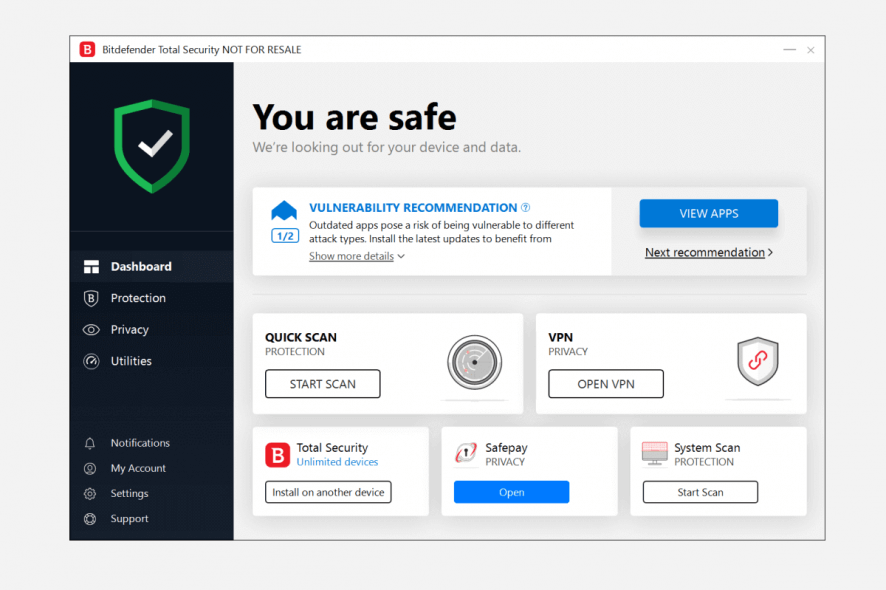
Task: Click the Safepay icon
Action: [466, 453]
